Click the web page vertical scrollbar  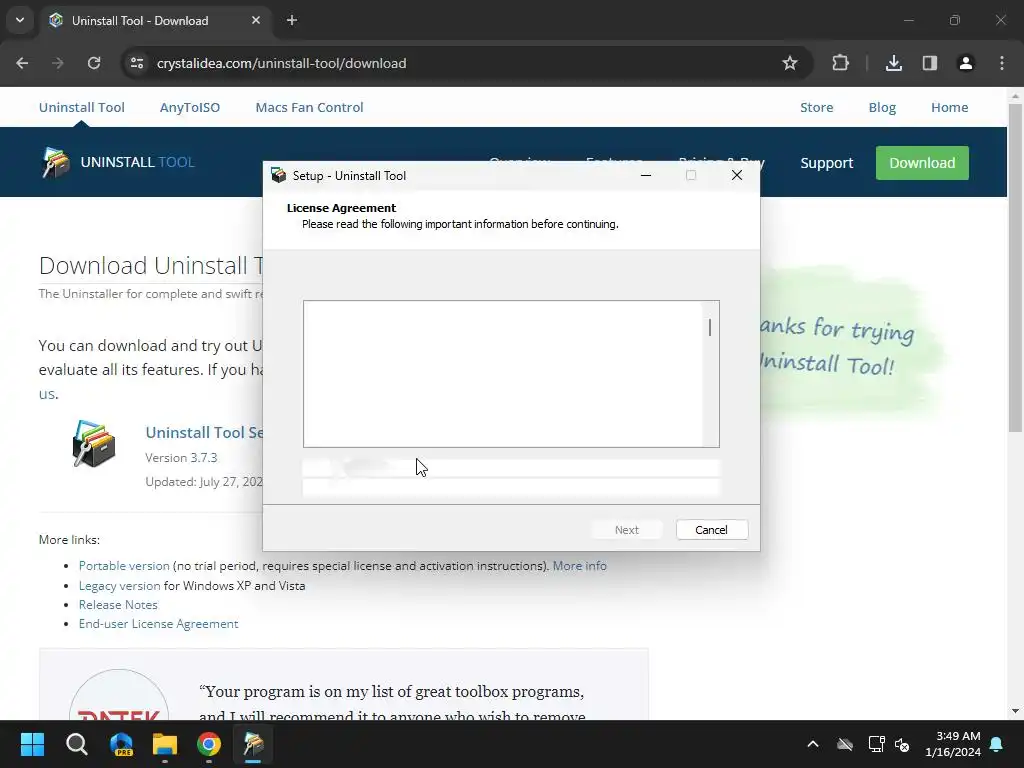tap(1015, 268)
